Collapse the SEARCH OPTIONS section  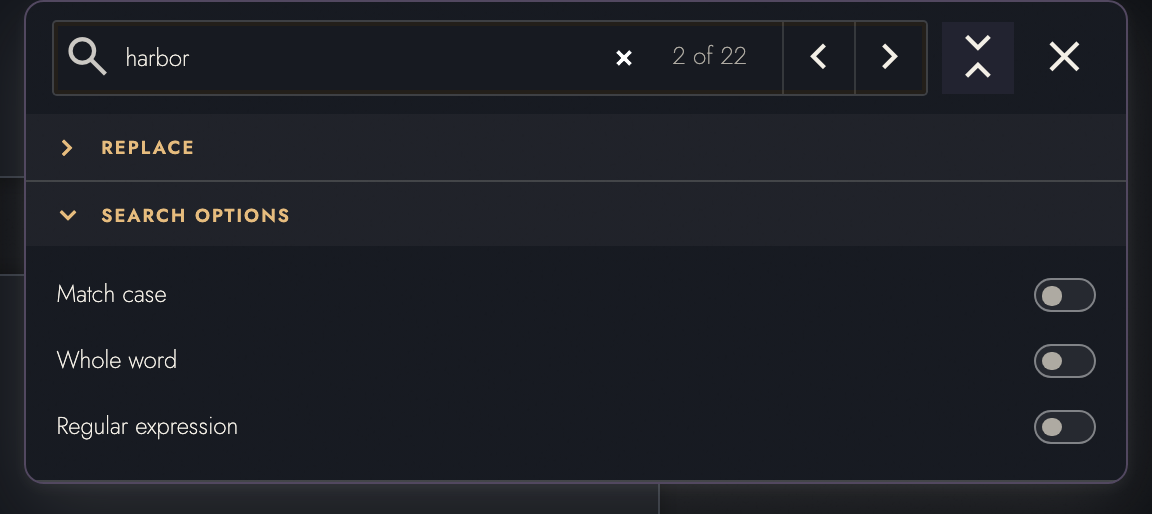195,216
